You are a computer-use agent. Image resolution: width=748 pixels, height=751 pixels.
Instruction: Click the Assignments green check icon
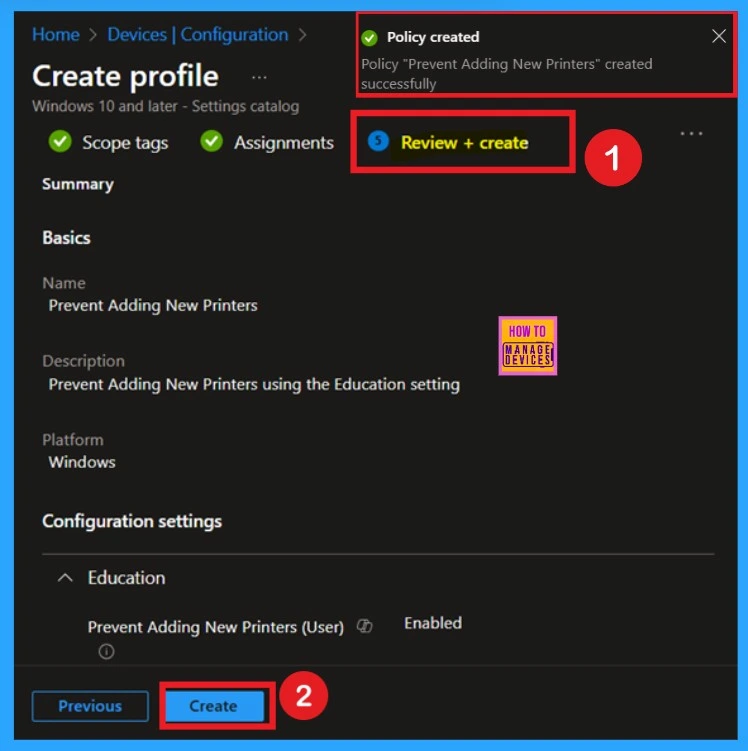click(x=211, y=141)
